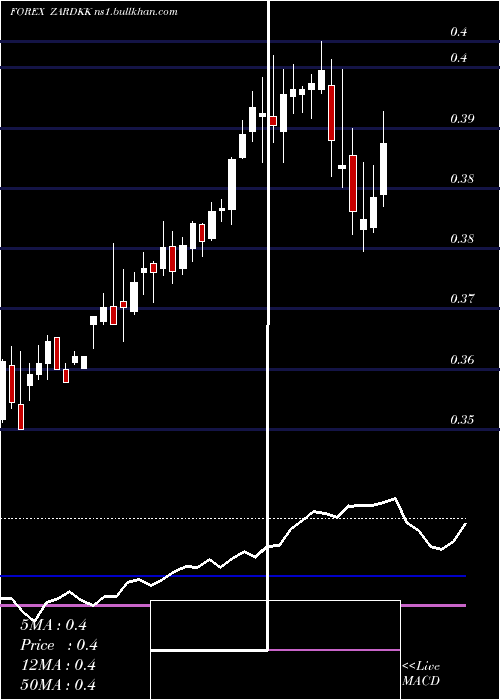Select the 0.37 price axis label
Screen dimensions: 500x700
pos(462,298)
